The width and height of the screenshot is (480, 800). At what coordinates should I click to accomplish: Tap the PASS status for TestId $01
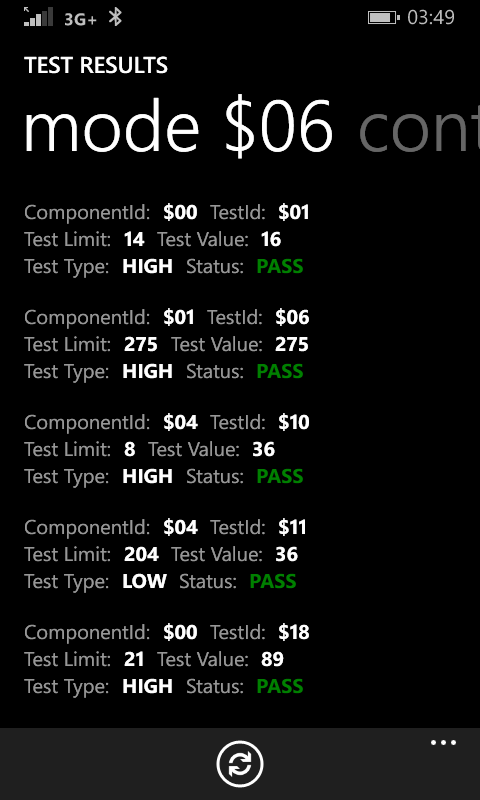(280, 266)
